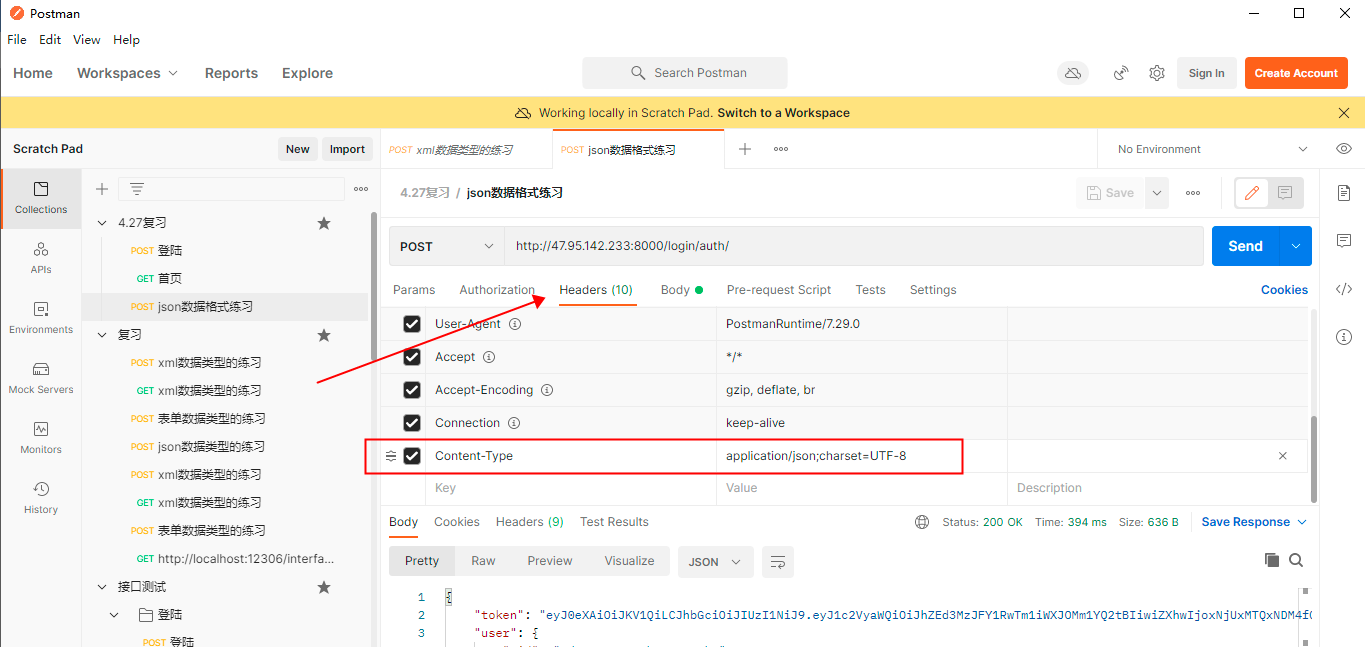Click the Send button
This screenshot has height=647, width=1365.
tap(1246, 246)
